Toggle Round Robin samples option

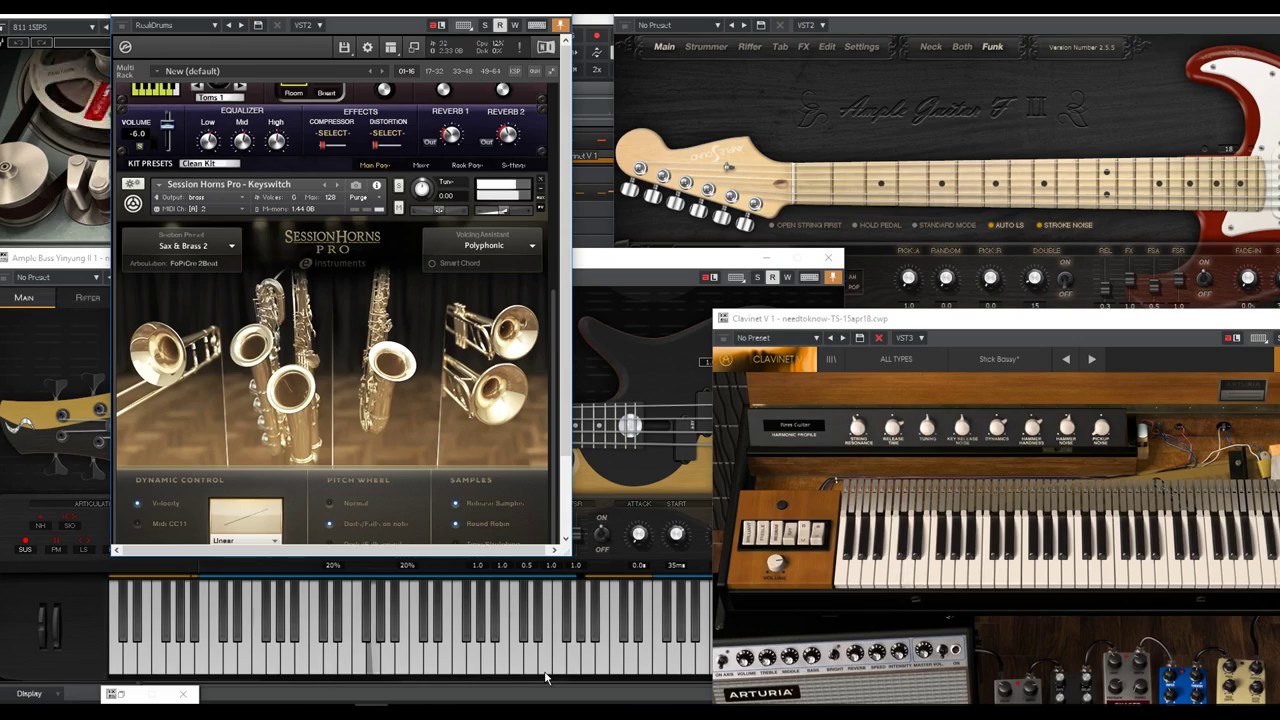tap(456, 523)
